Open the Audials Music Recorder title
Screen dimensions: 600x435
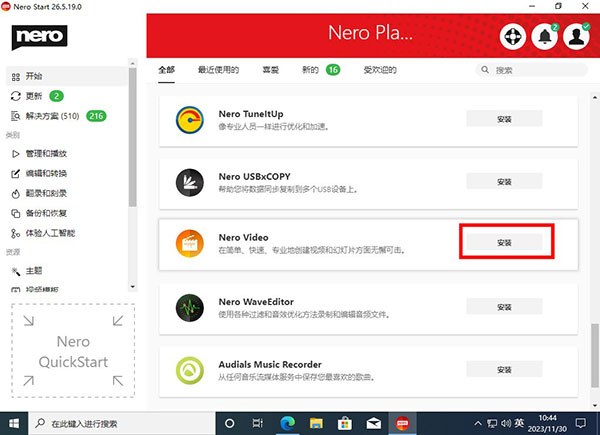point(270,365)
